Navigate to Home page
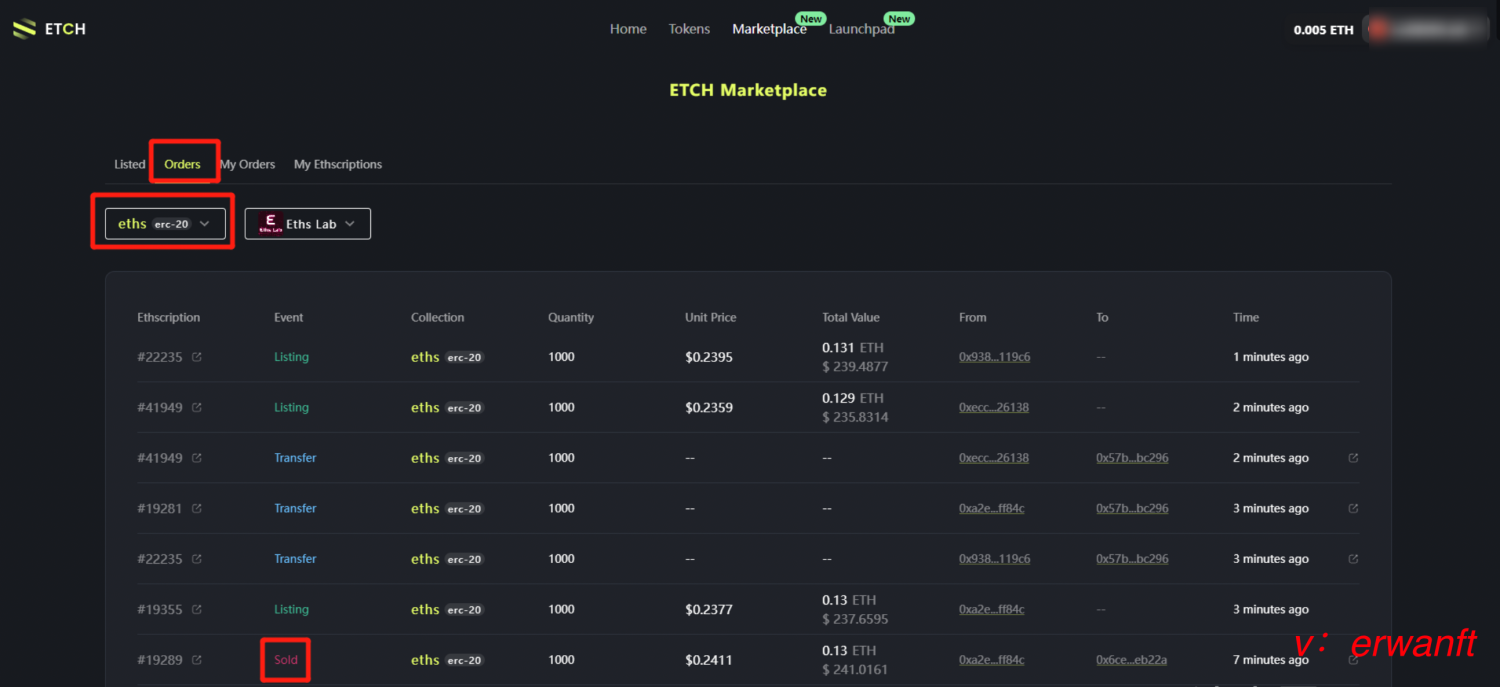The width and height of the screenshot is (1500, 687). [628, 29]
